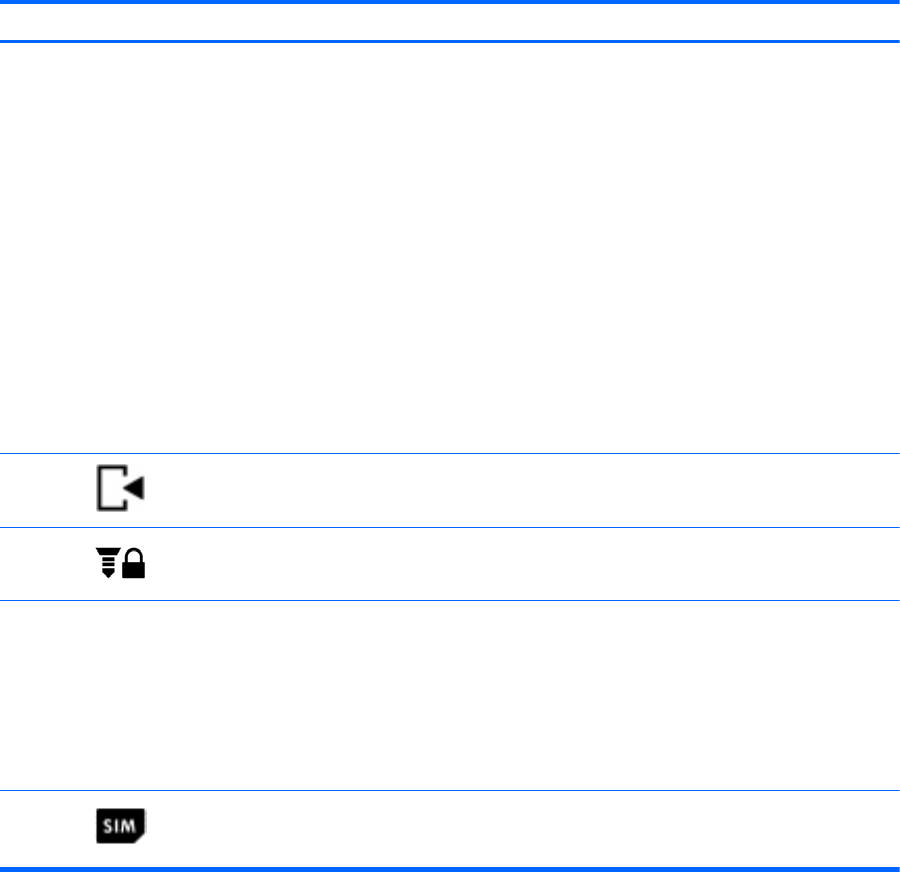The width and height of the screenshot is (900, 872).
Task: Click the striped down arrow beside padlock
Action: [x=106, y=564]
